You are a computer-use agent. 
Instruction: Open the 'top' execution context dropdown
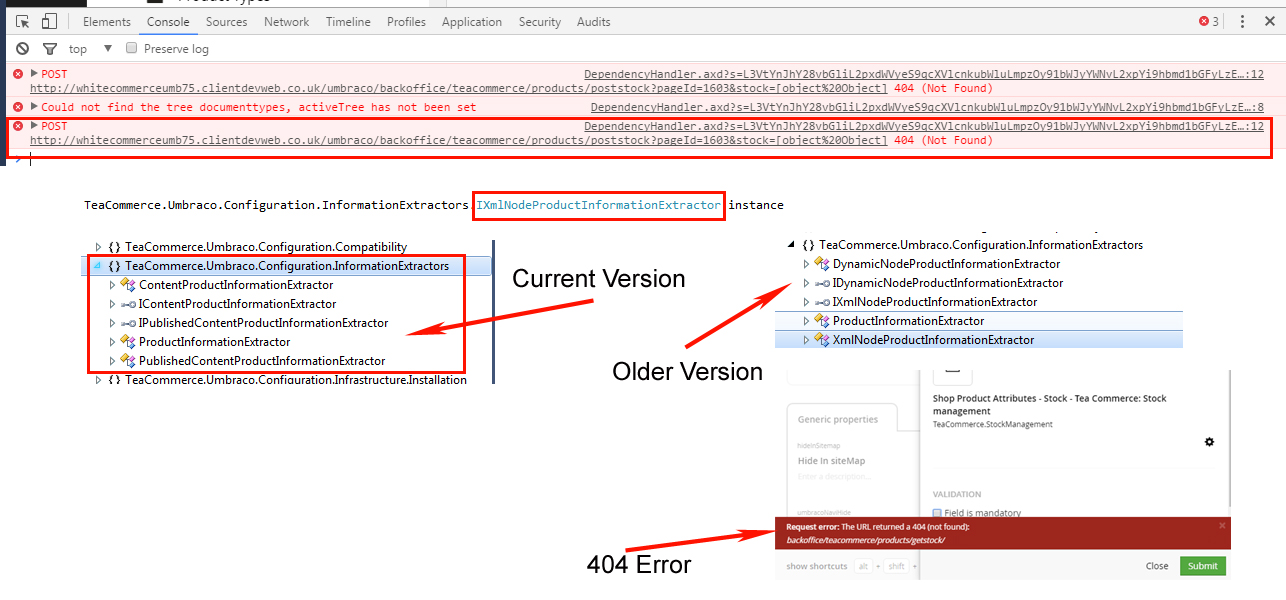coord(90,49)
